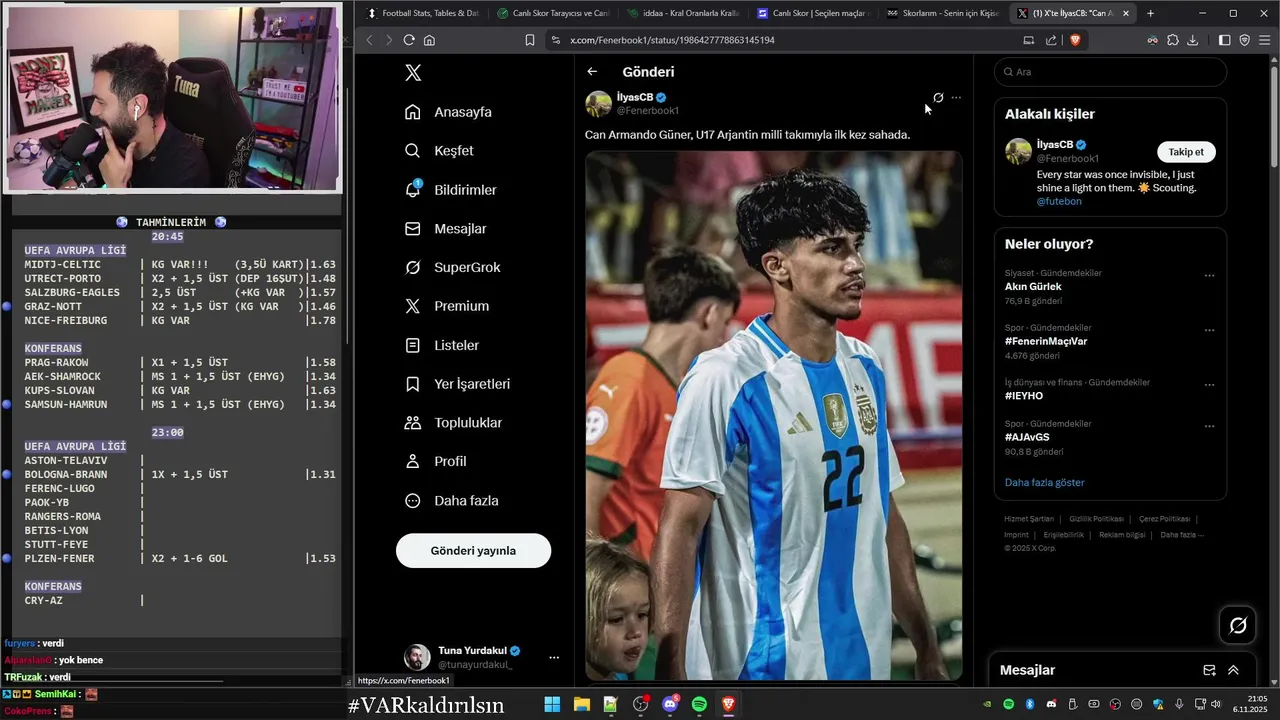Open File Explorer from the taskbar
This screenshot has height=720, width=1280.
581,704
